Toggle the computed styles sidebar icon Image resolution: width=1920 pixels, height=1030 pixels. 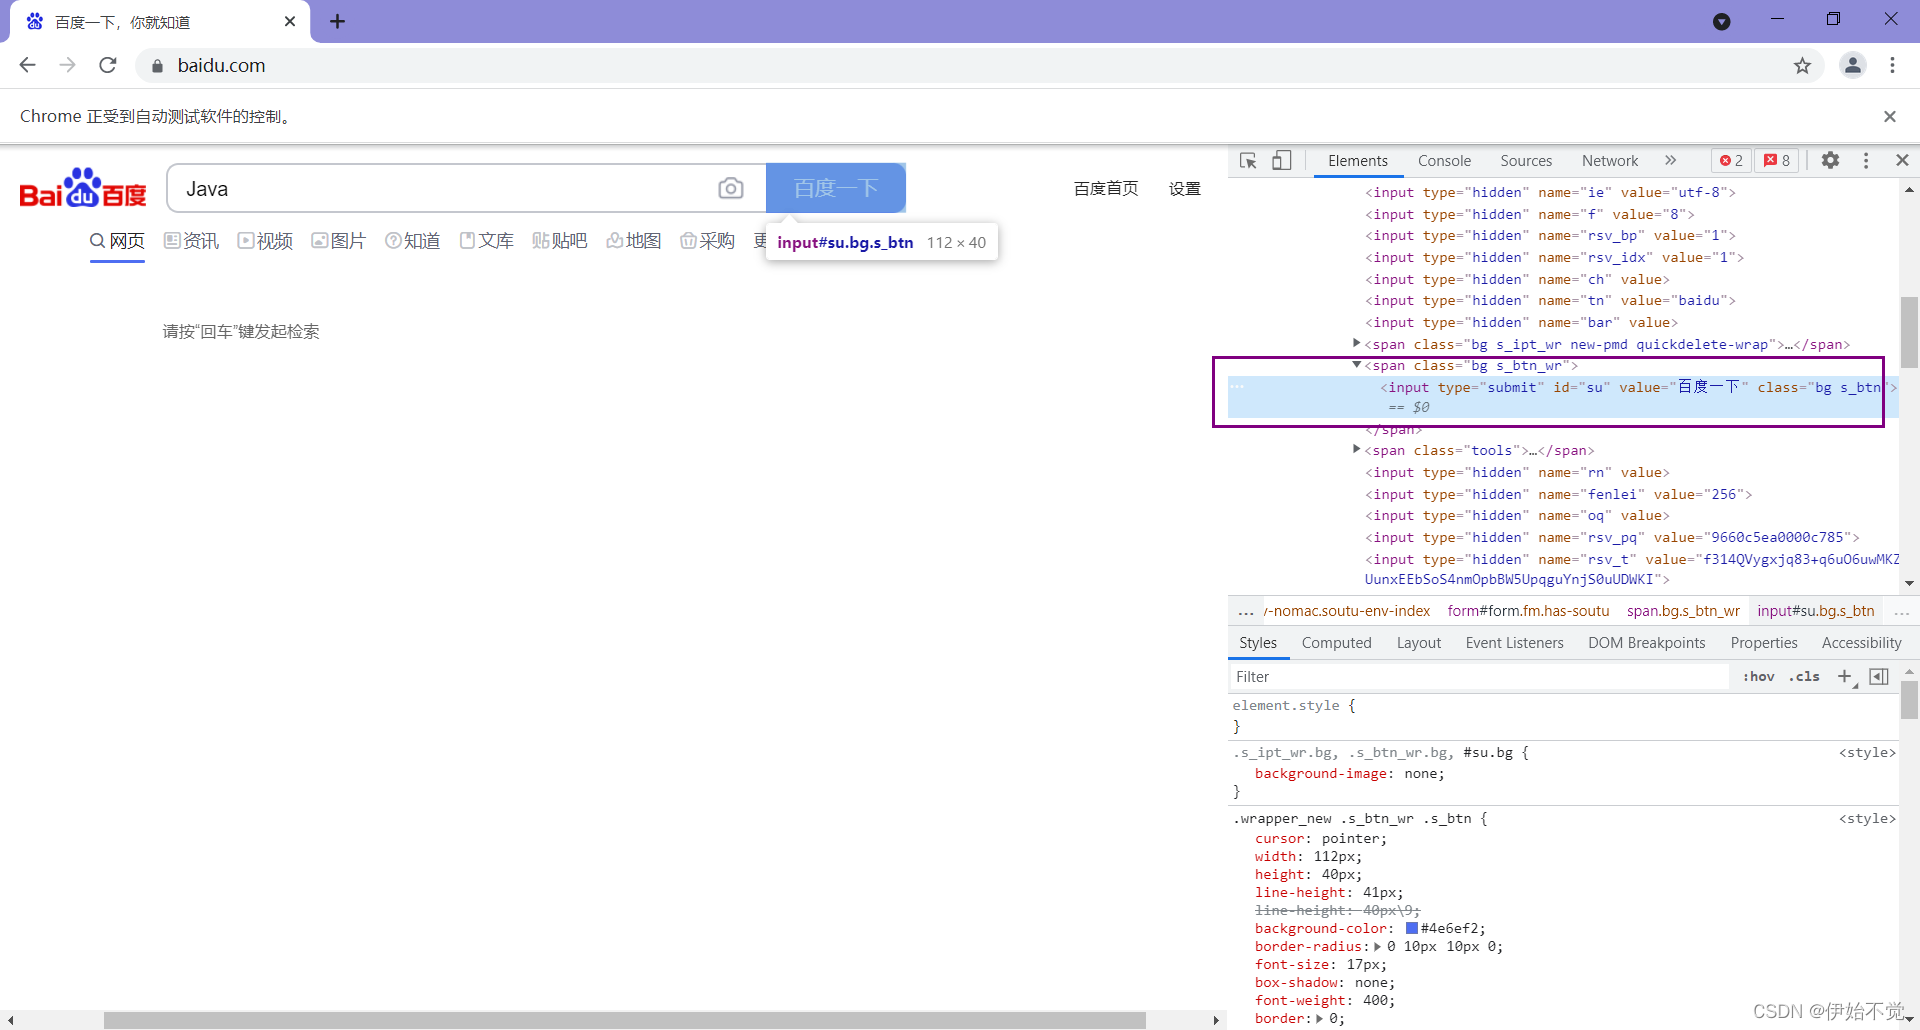1879,677
